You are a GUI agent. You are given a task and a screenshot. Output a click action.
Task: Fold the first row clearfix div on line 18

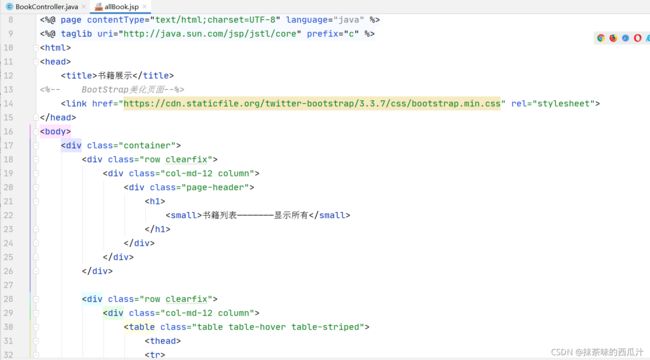pos(36,159)
